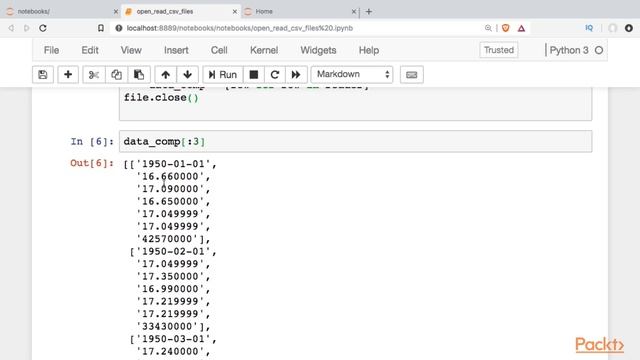Screen dimensions: 640x360
Task: Move the selected cell down
Action: coord(187,75)
